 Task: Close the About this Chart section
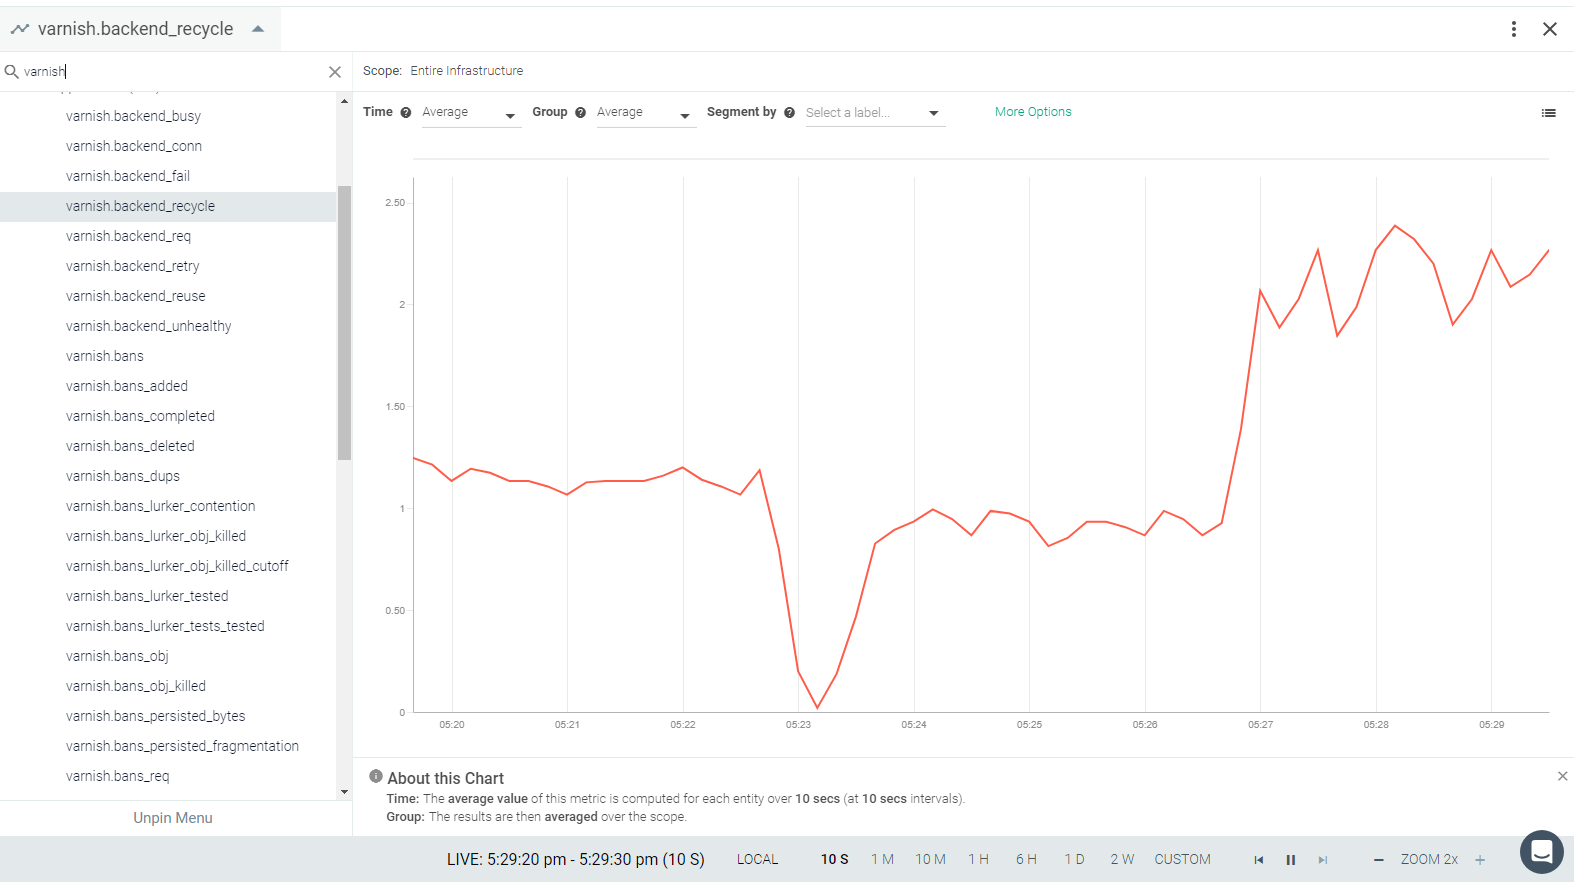click(x=1562, y=776)
